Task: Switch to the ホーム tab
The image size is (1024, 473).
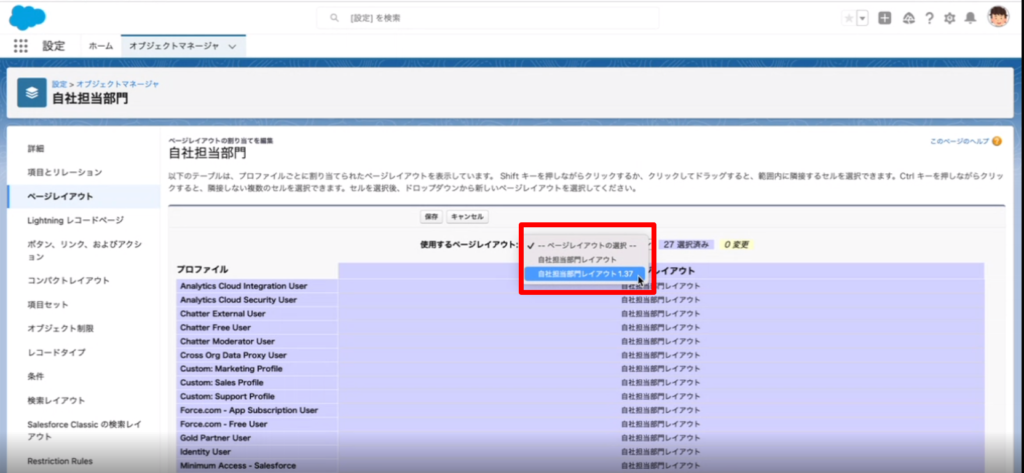Action: pyautogui.click(x=101, y=46)
